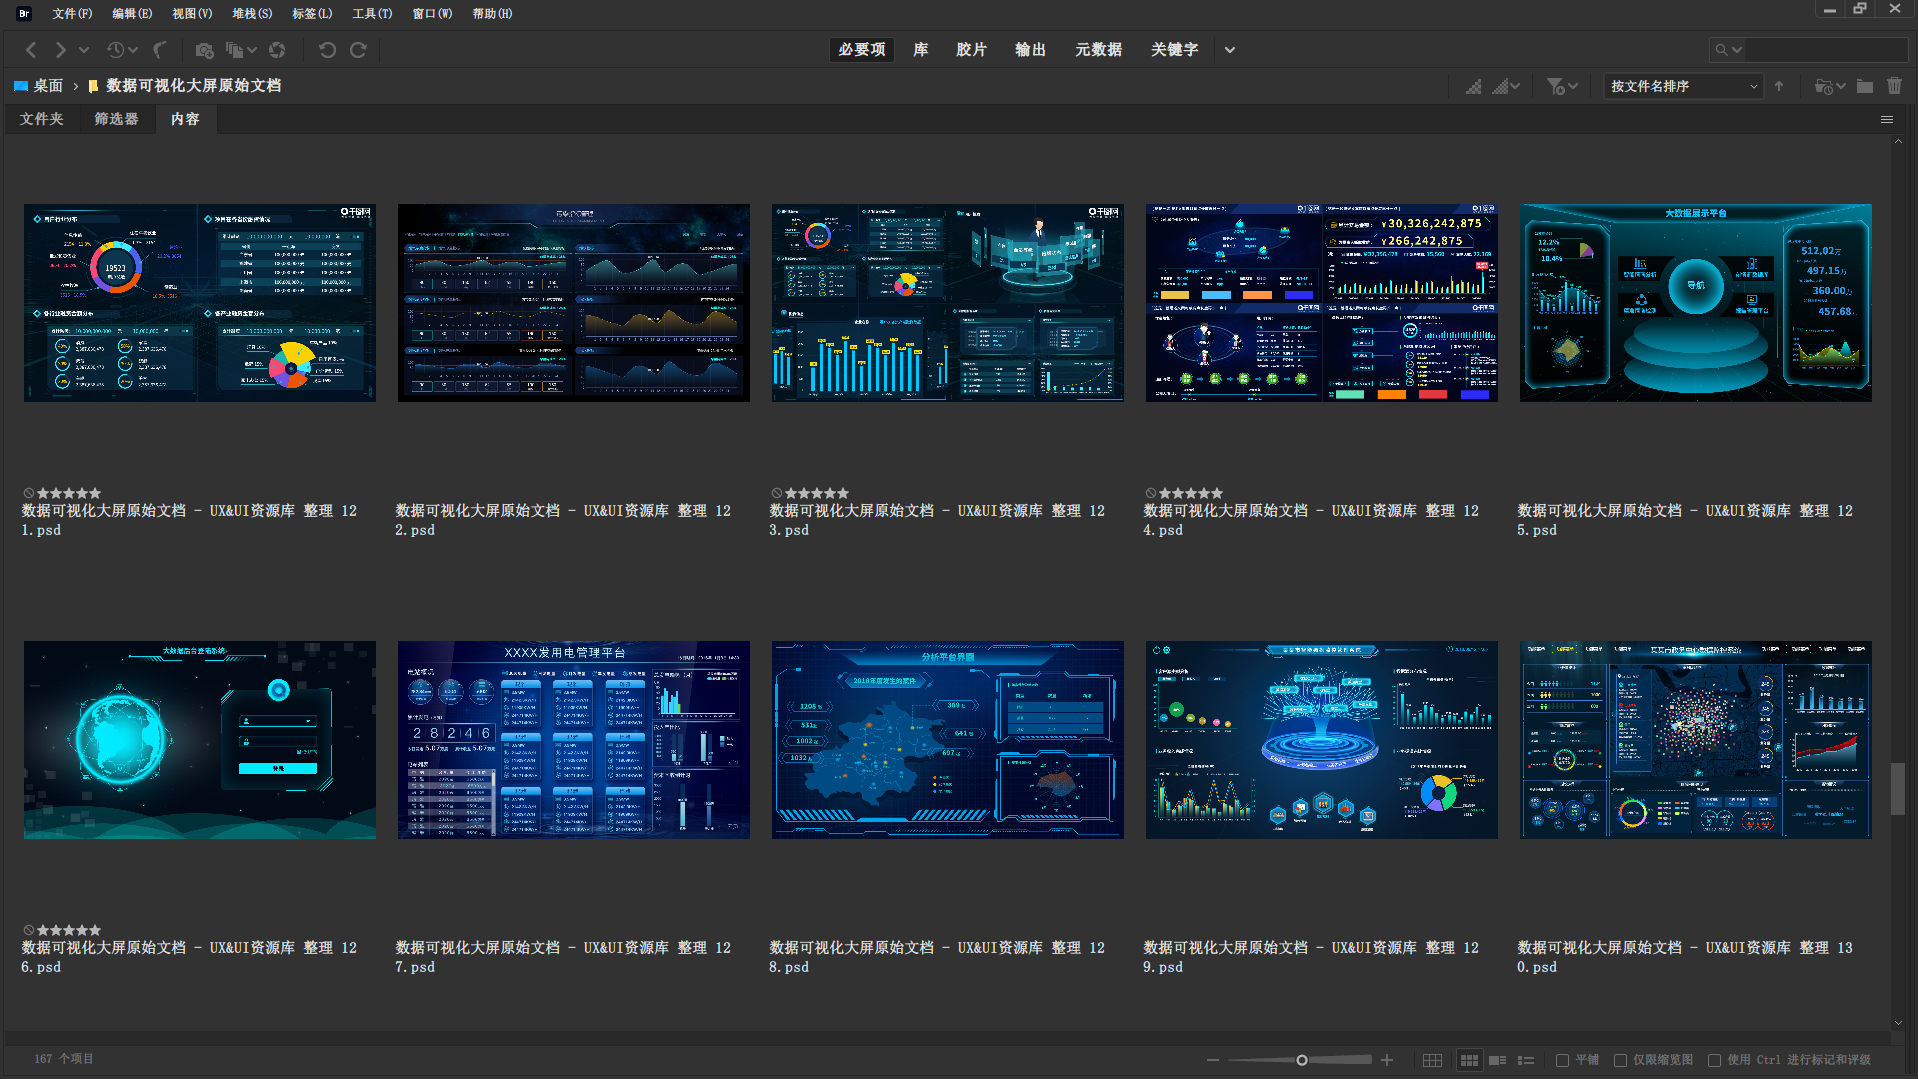This screenshot has width=1918, height=1079.
Task: Toggle ascending sort order arrow
Action: [x=1779, y=87]
